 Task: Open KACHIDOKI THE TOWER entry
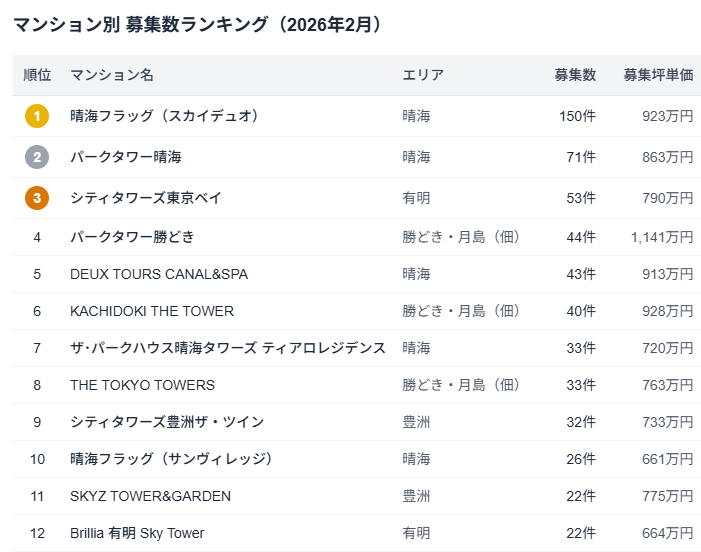(152, 311)
